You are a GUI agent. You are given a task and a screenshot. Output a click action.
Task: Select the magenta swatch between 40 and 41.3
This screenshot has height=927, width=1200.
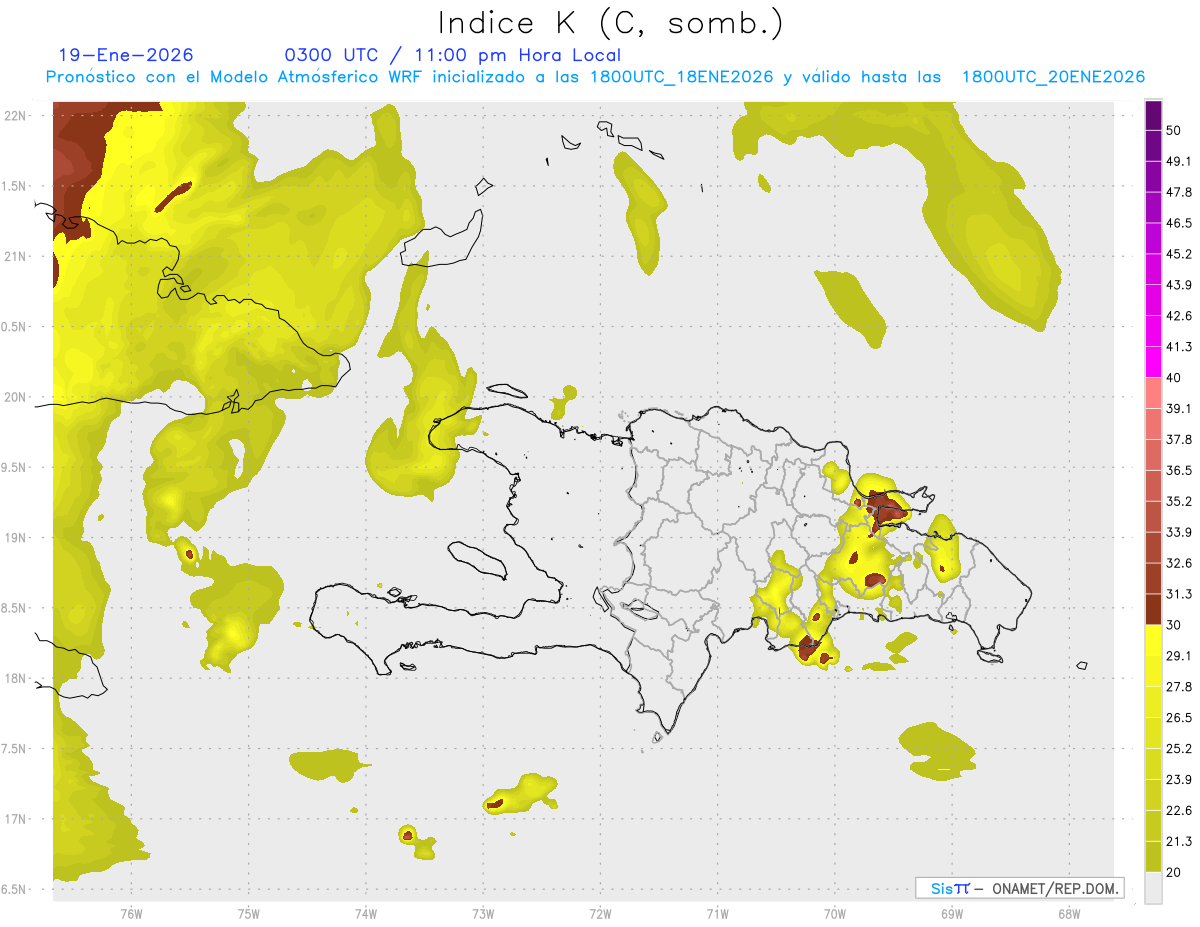click(1154, 362)
